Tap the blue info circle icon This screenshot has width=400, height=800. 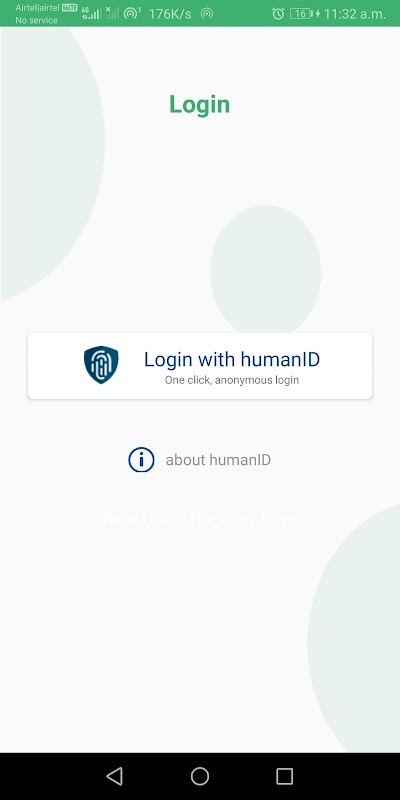tap(141, 460)
